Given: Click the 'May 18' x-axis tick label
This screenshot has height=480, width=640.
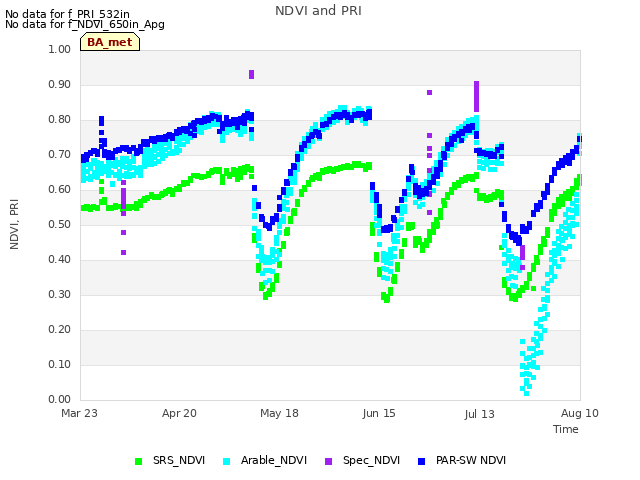Looking at the screenshot, I should pyautogui.click(x=279, y=413).
